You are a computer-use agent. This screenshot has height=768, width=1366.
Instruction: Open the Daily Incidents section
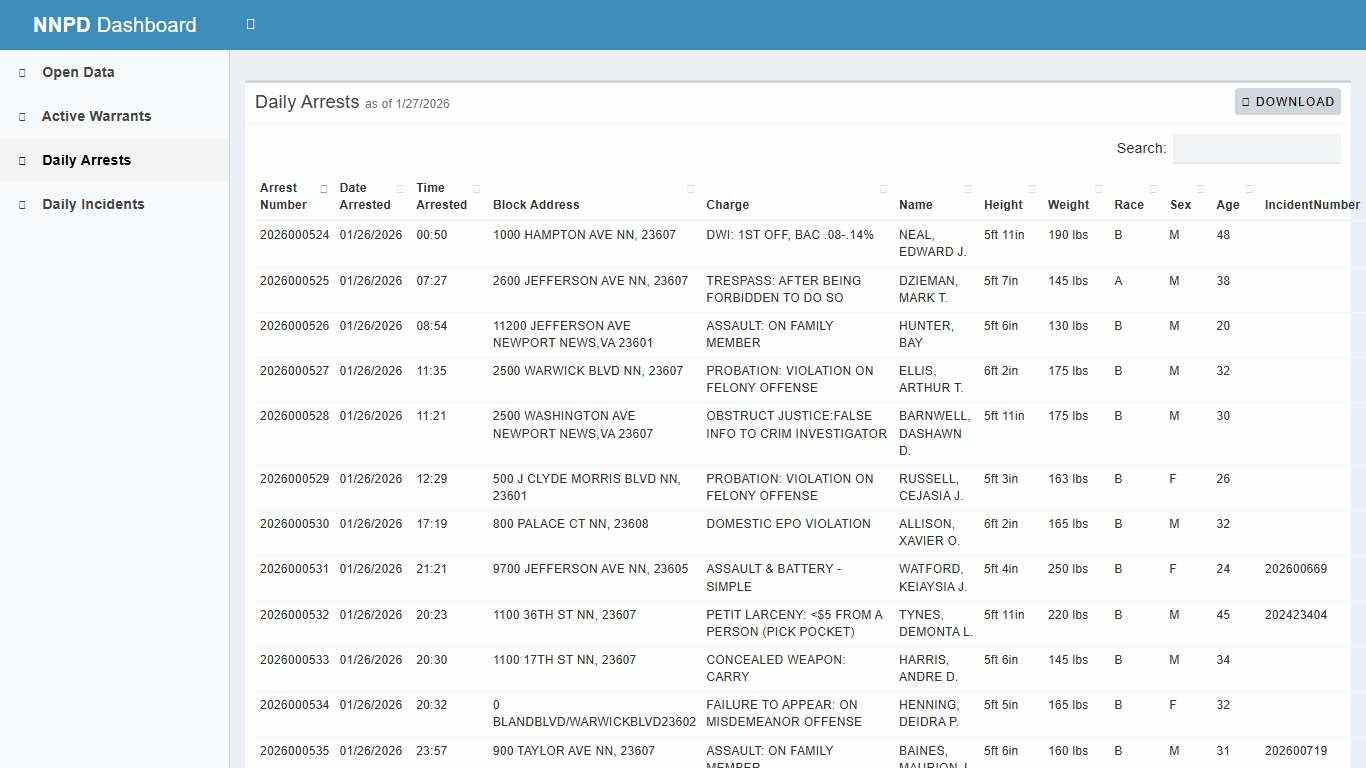tap(93, 204)
